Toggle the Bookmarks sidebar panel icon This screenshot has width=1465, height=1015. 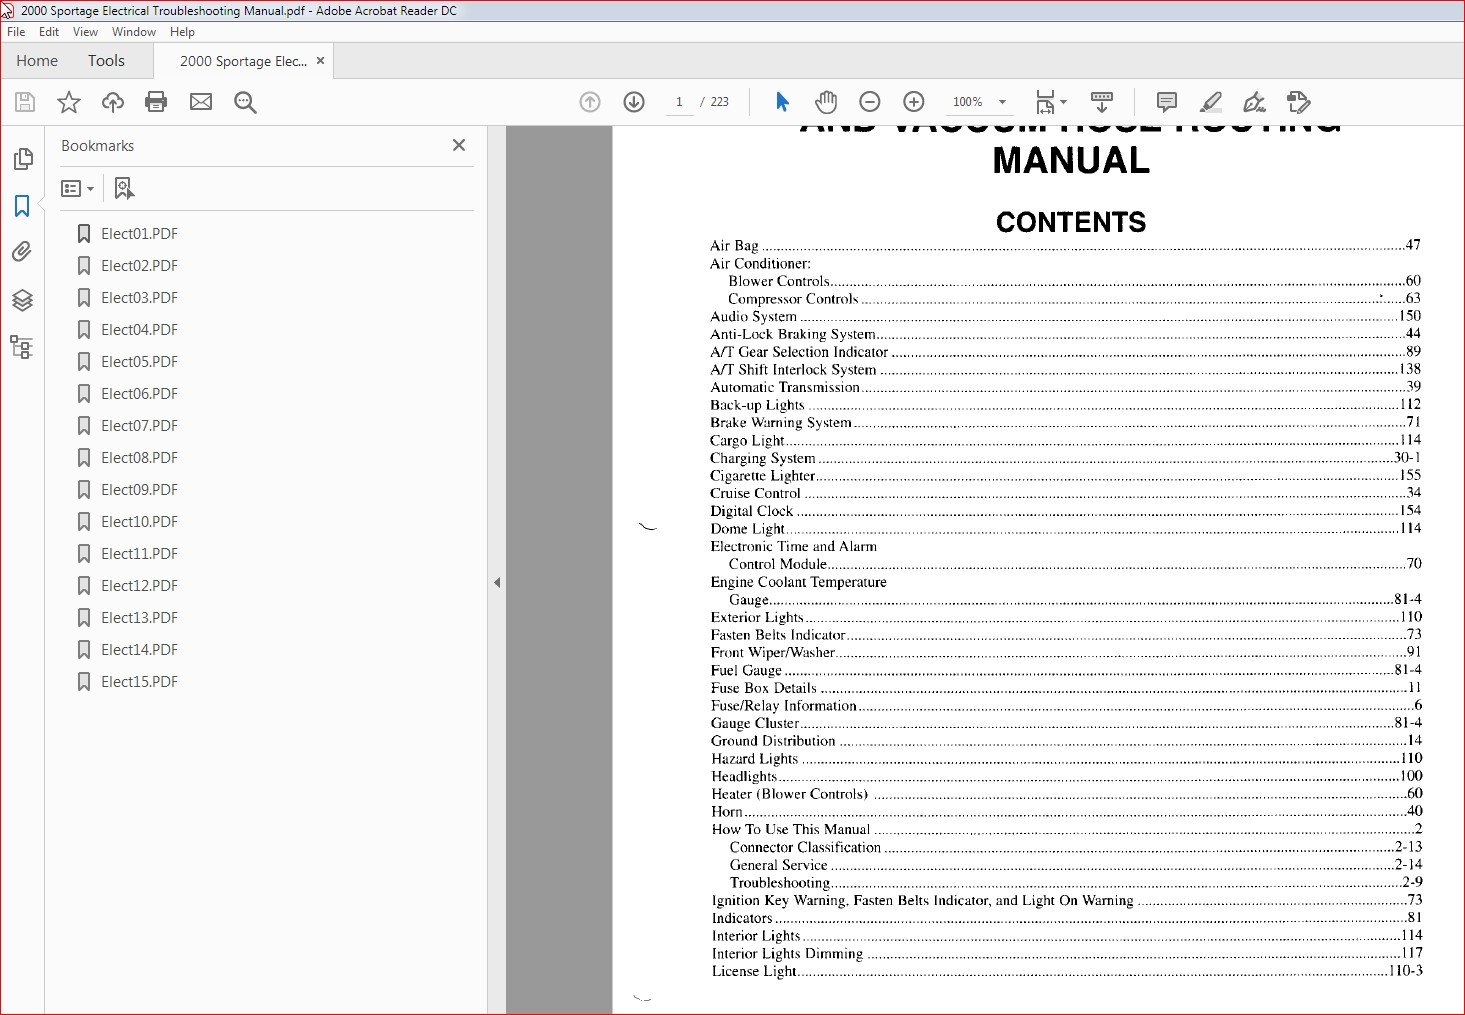coord(22,206)
